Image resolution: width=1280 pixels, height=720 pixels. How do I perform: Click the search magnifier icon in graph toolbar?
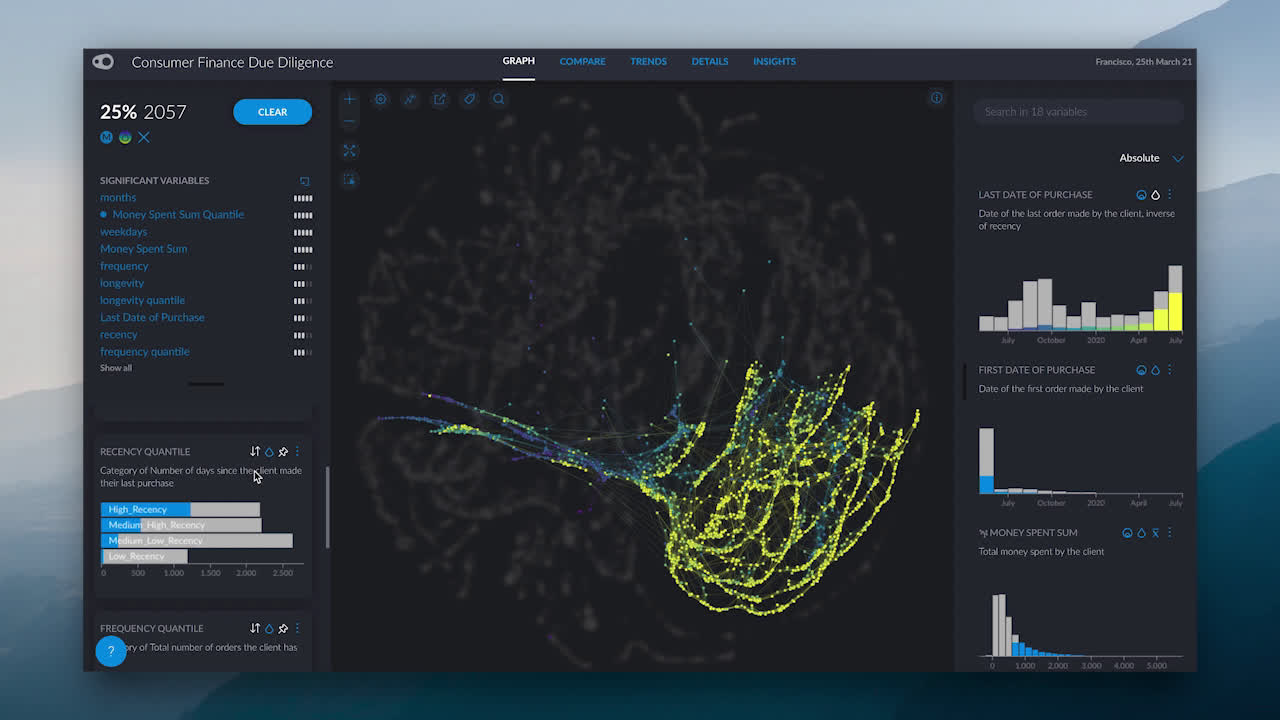click(x=498, y=99)
